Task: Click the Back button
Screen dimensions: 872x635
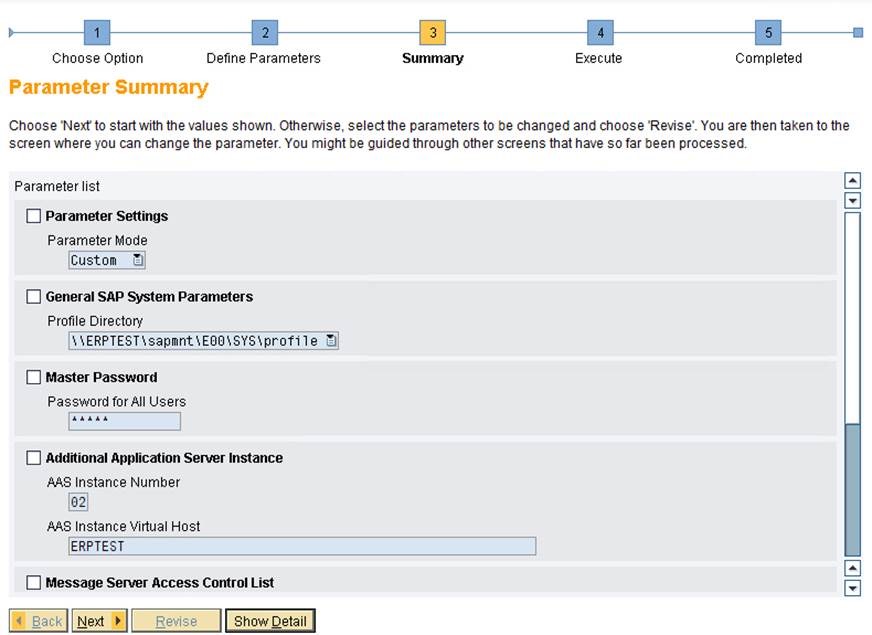Action: 38,621
